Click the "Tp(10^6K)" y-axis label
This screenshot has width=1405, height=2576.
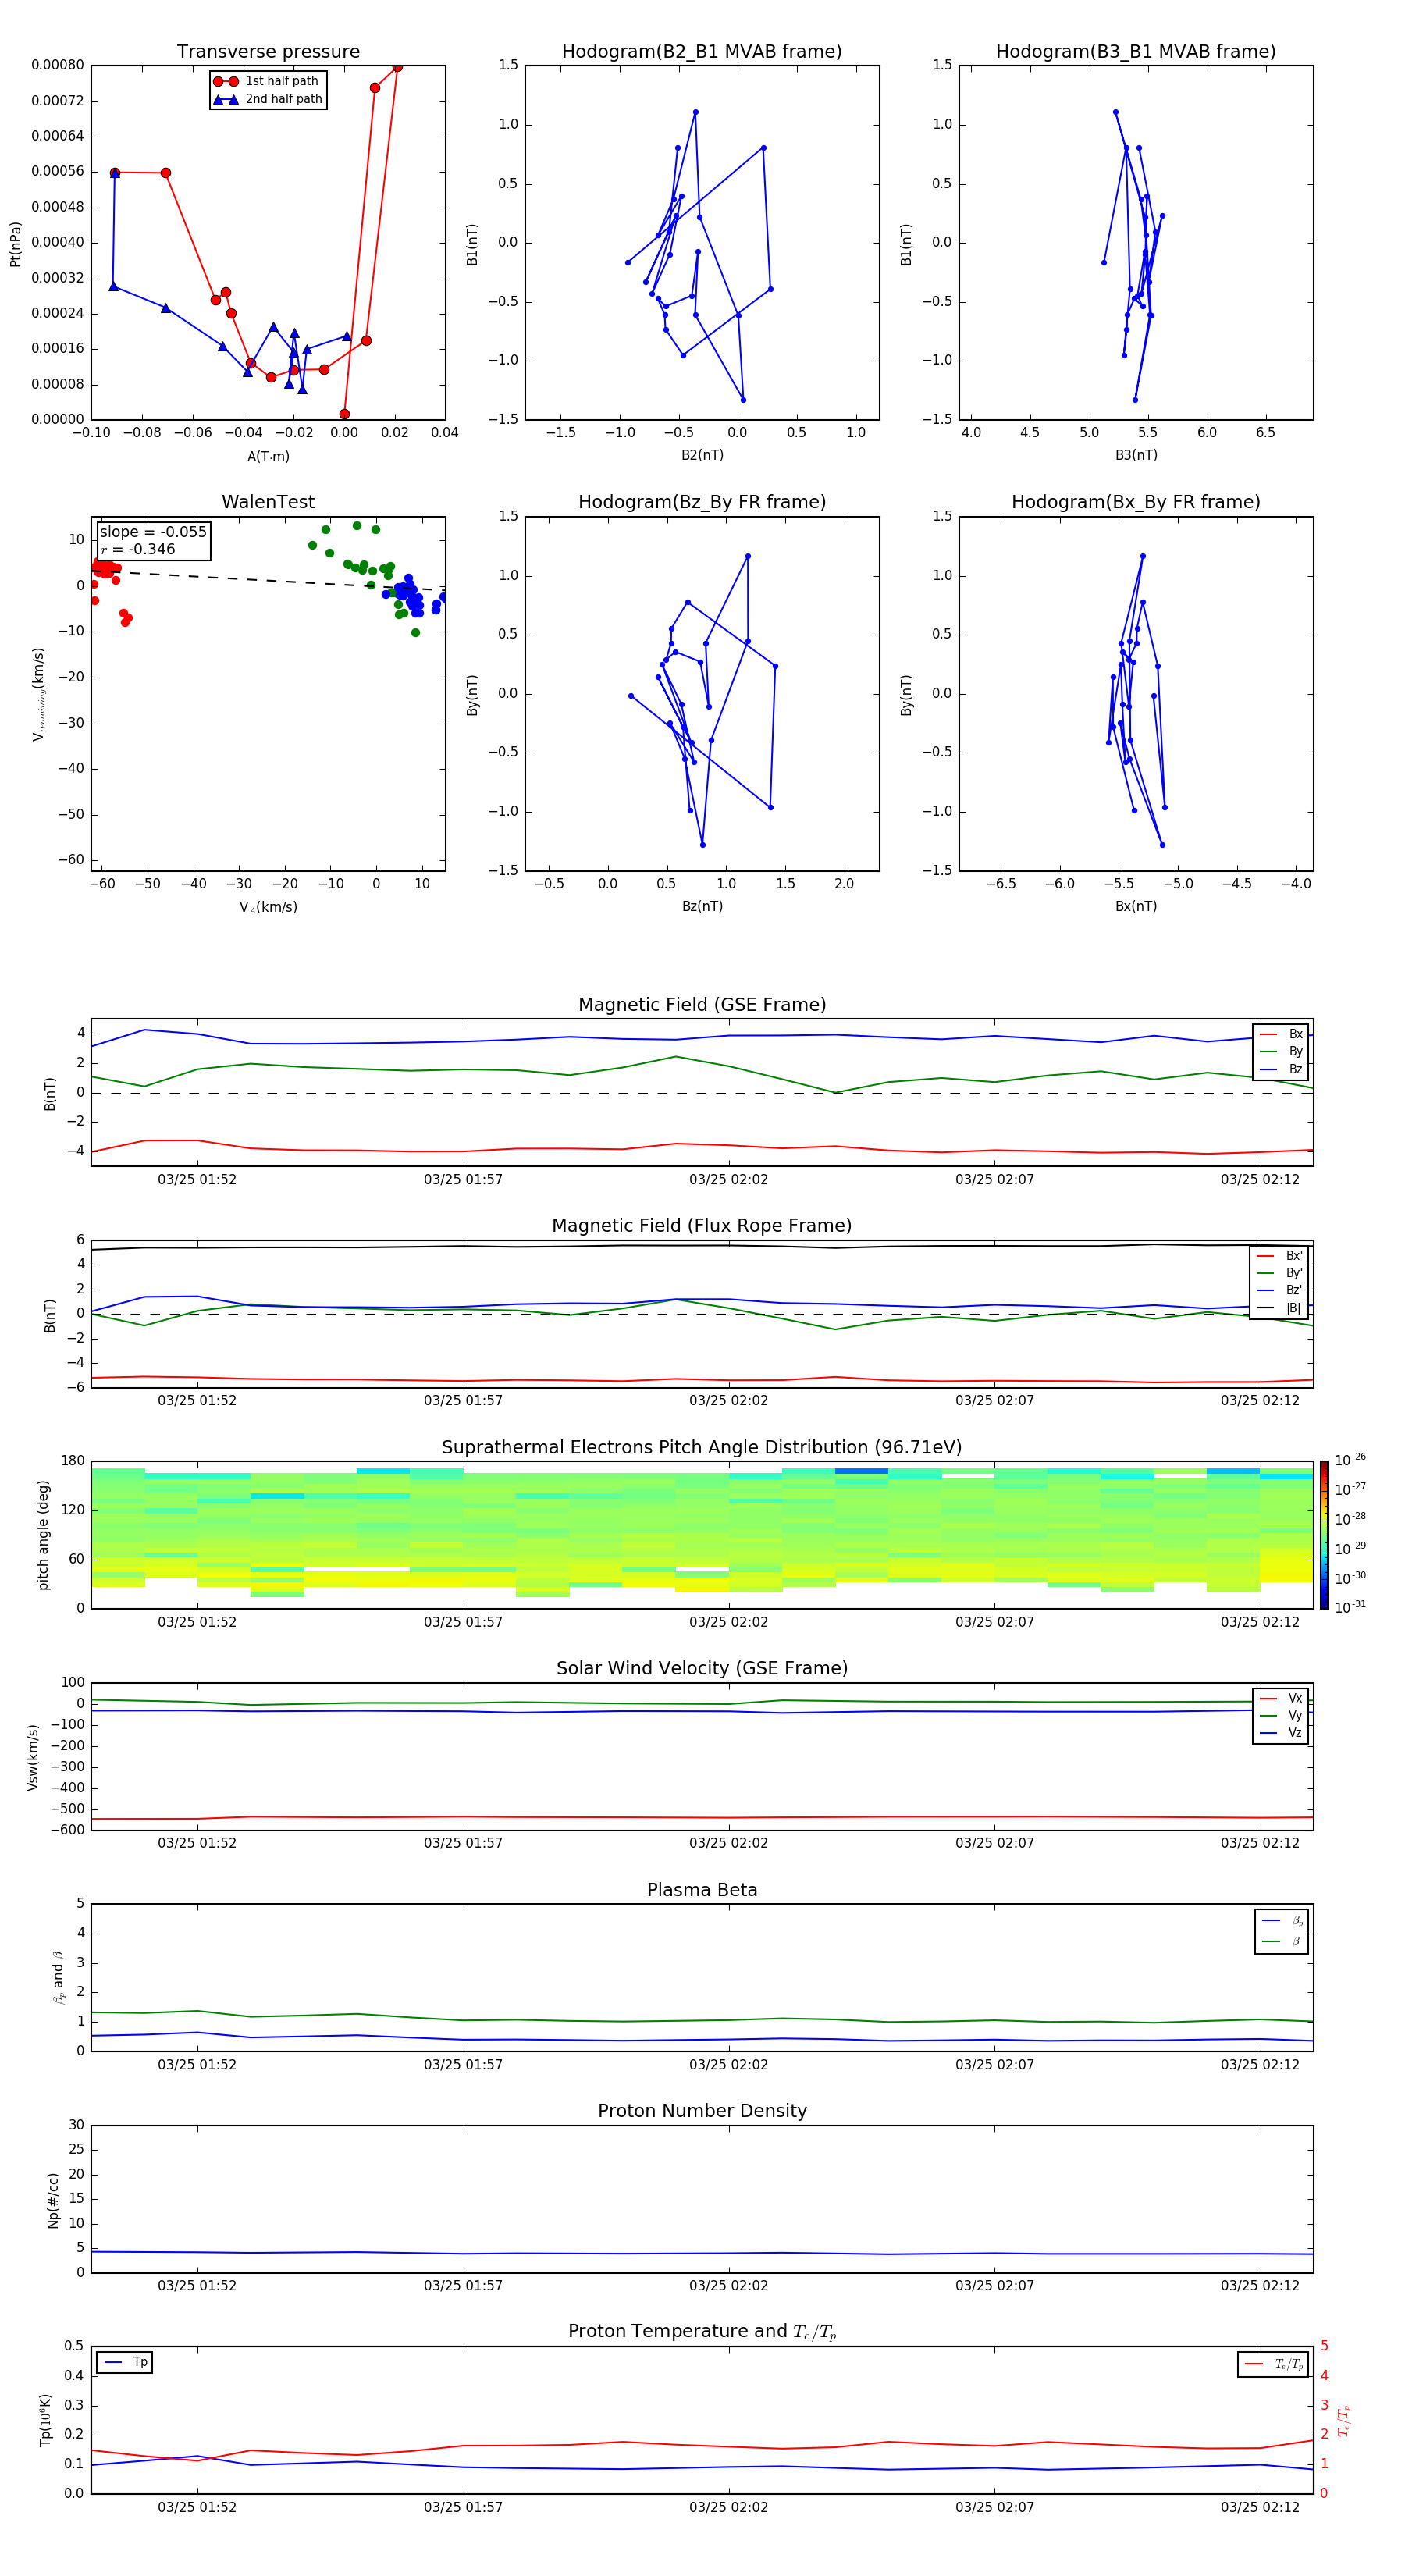45,2421
